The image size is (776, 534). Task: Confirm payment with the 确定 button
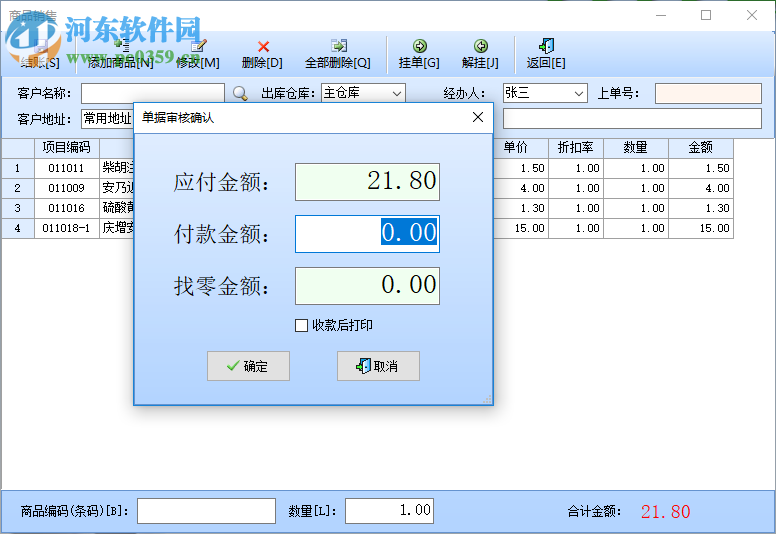coord(248,366)
